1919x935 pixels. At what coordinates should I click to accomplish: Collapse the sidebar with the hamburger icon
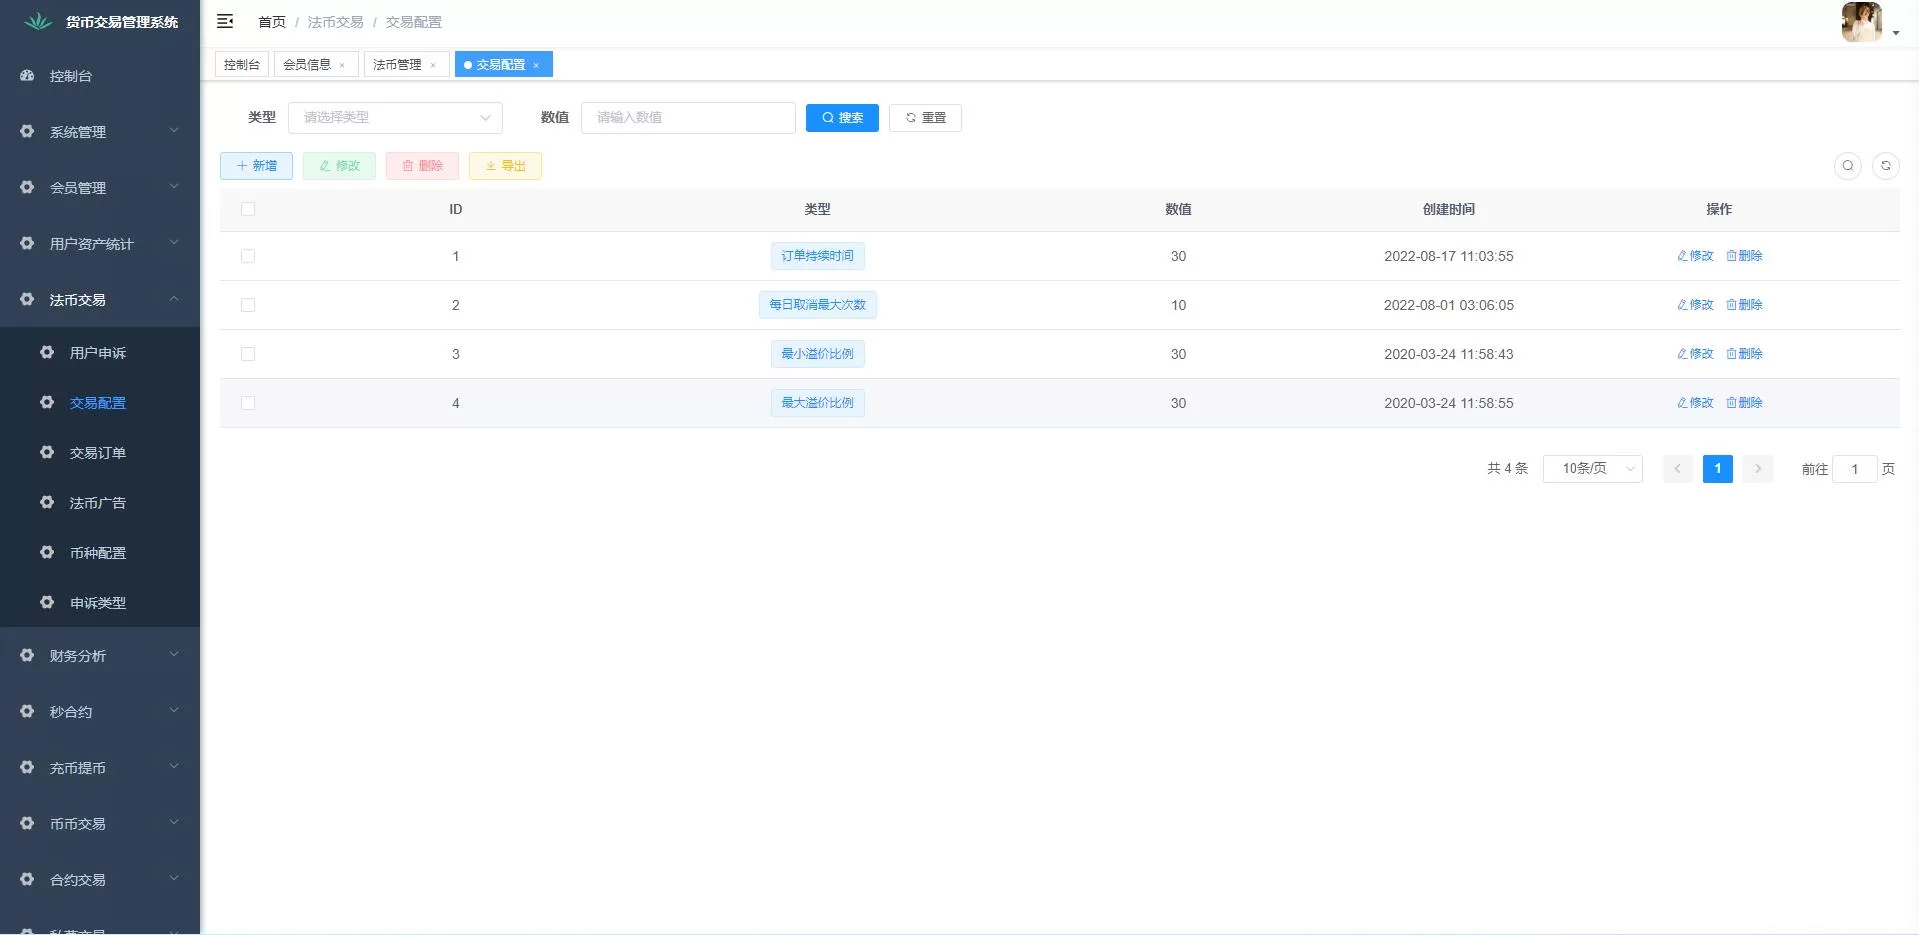(x=225, y=21)
